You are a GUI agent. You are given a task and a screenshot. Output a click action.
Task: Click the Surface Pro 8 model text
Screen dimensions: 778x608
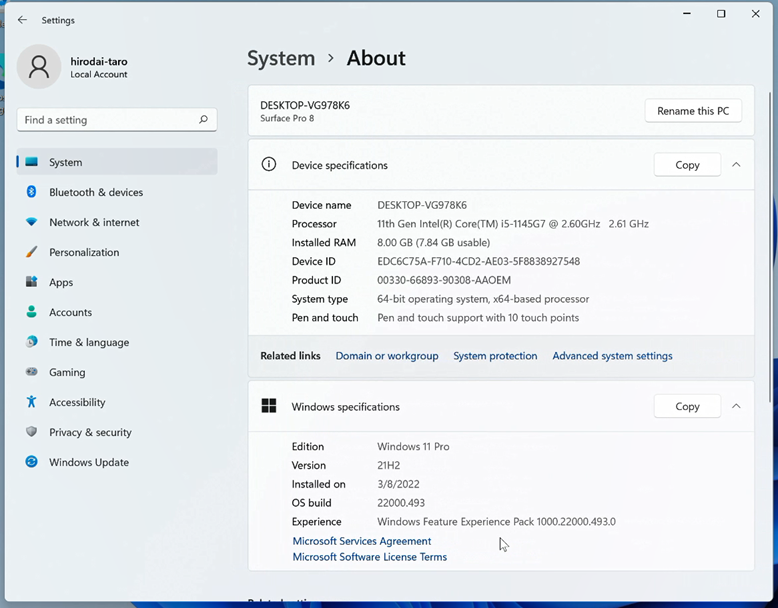[287, 118]
